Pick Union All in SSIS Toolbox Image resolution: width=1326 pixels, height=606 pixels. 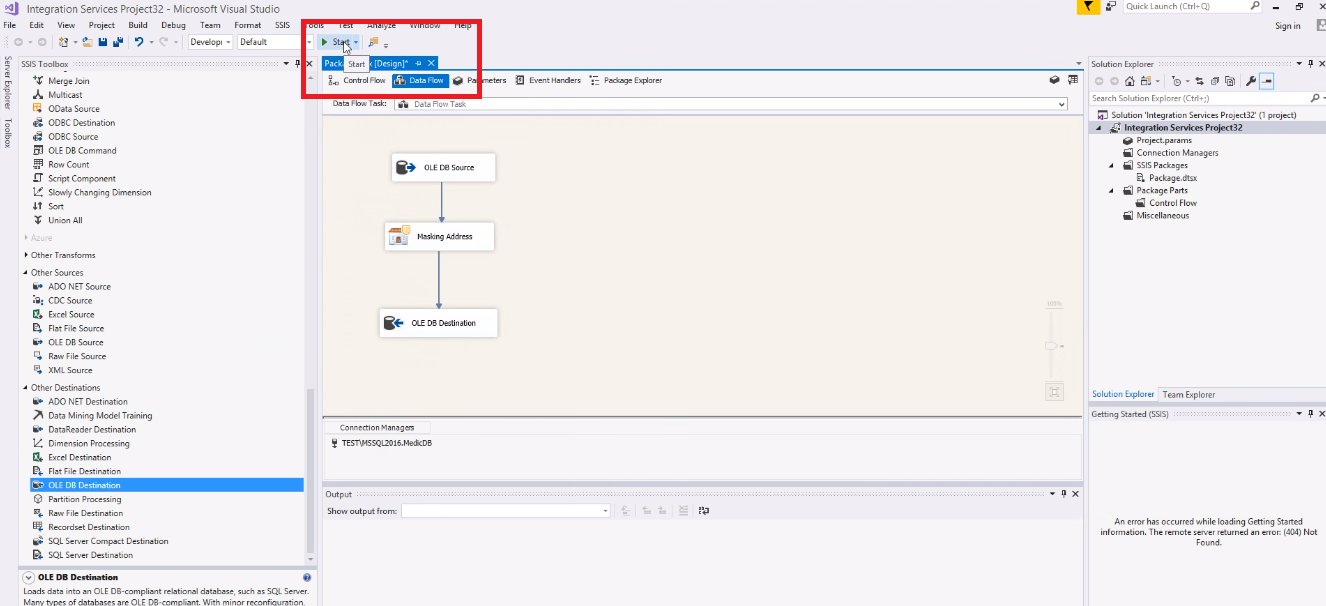click(x=65, y=220)
